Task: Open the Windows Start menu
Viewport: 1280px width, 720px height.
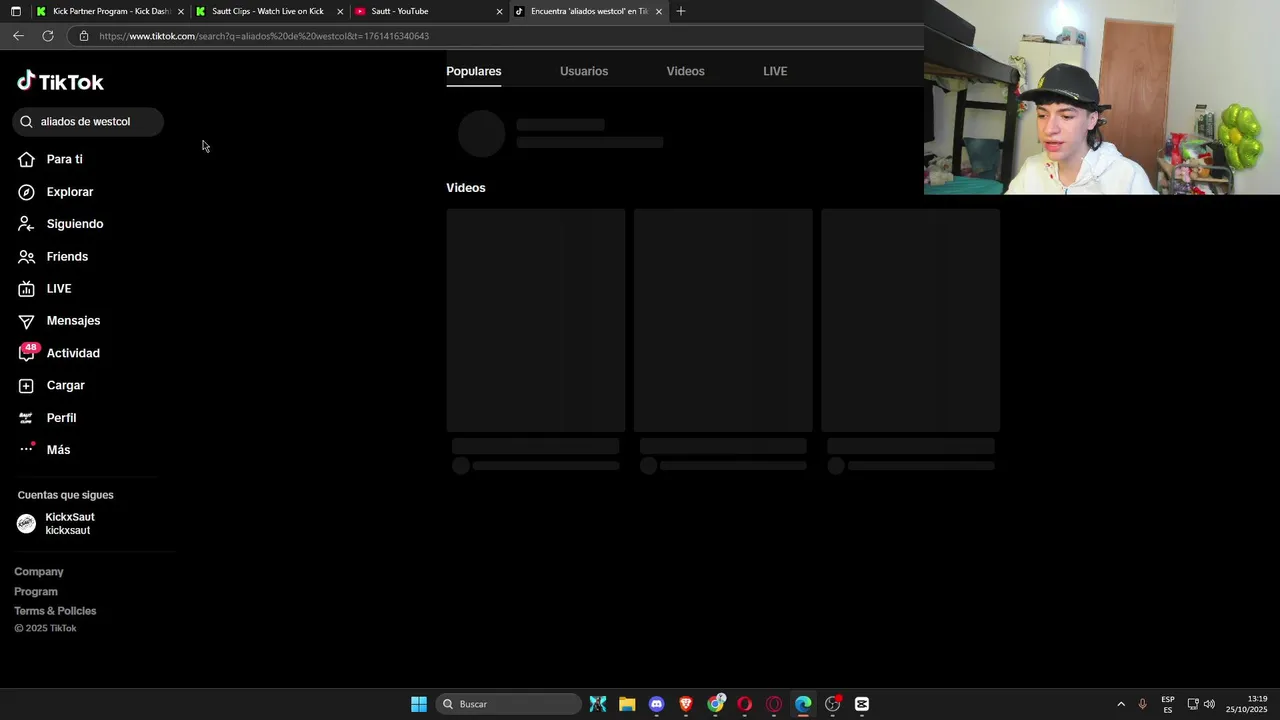Action: pyautogui.click(x=419, y=704)
